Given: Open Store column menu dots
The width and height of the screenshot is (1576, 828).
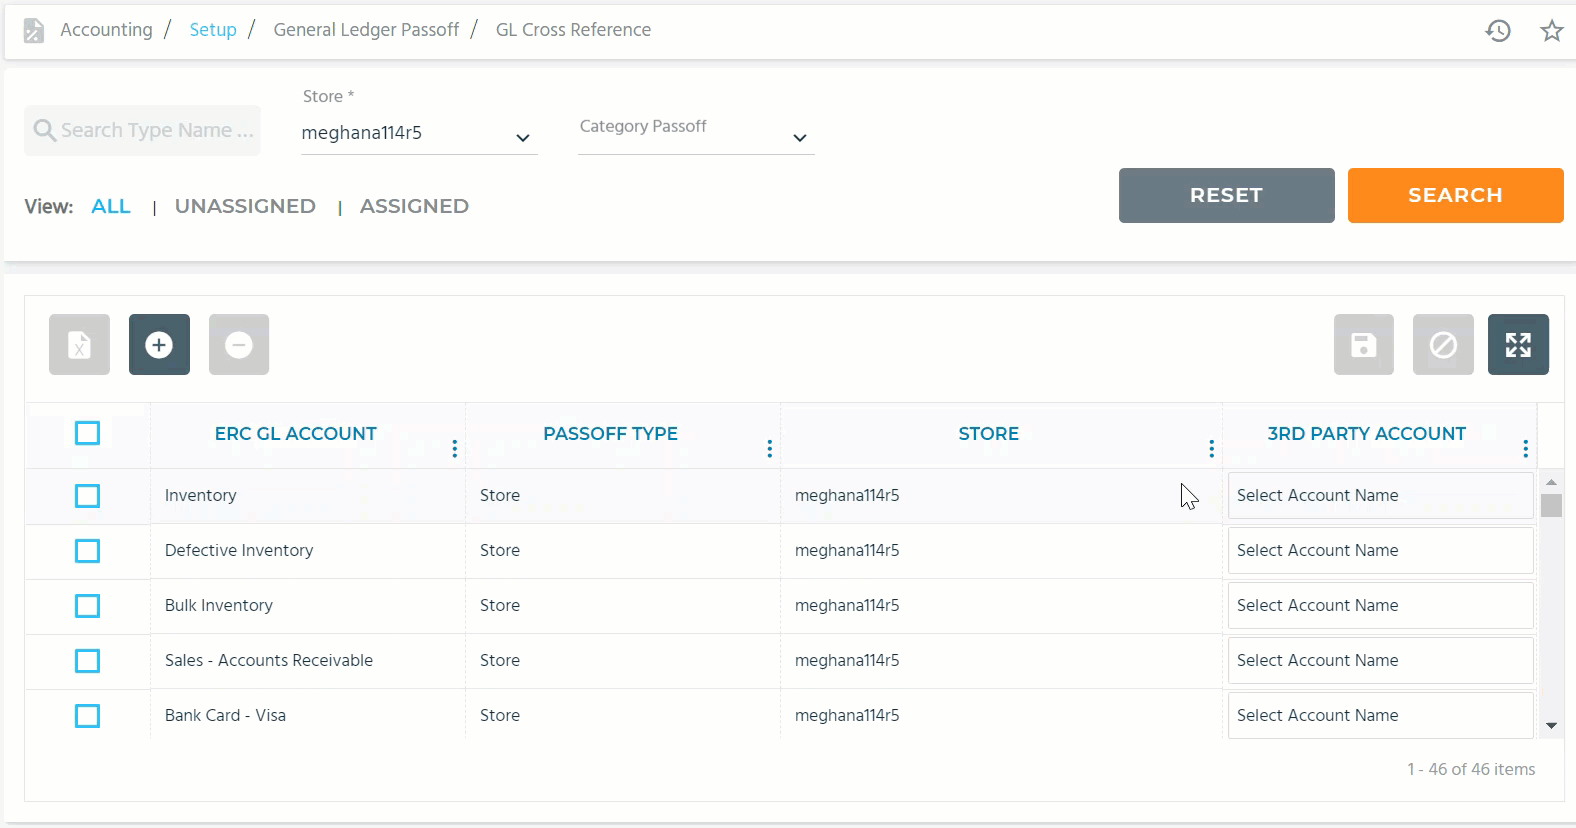Looking at the screenshot, I should point(1211,449).
